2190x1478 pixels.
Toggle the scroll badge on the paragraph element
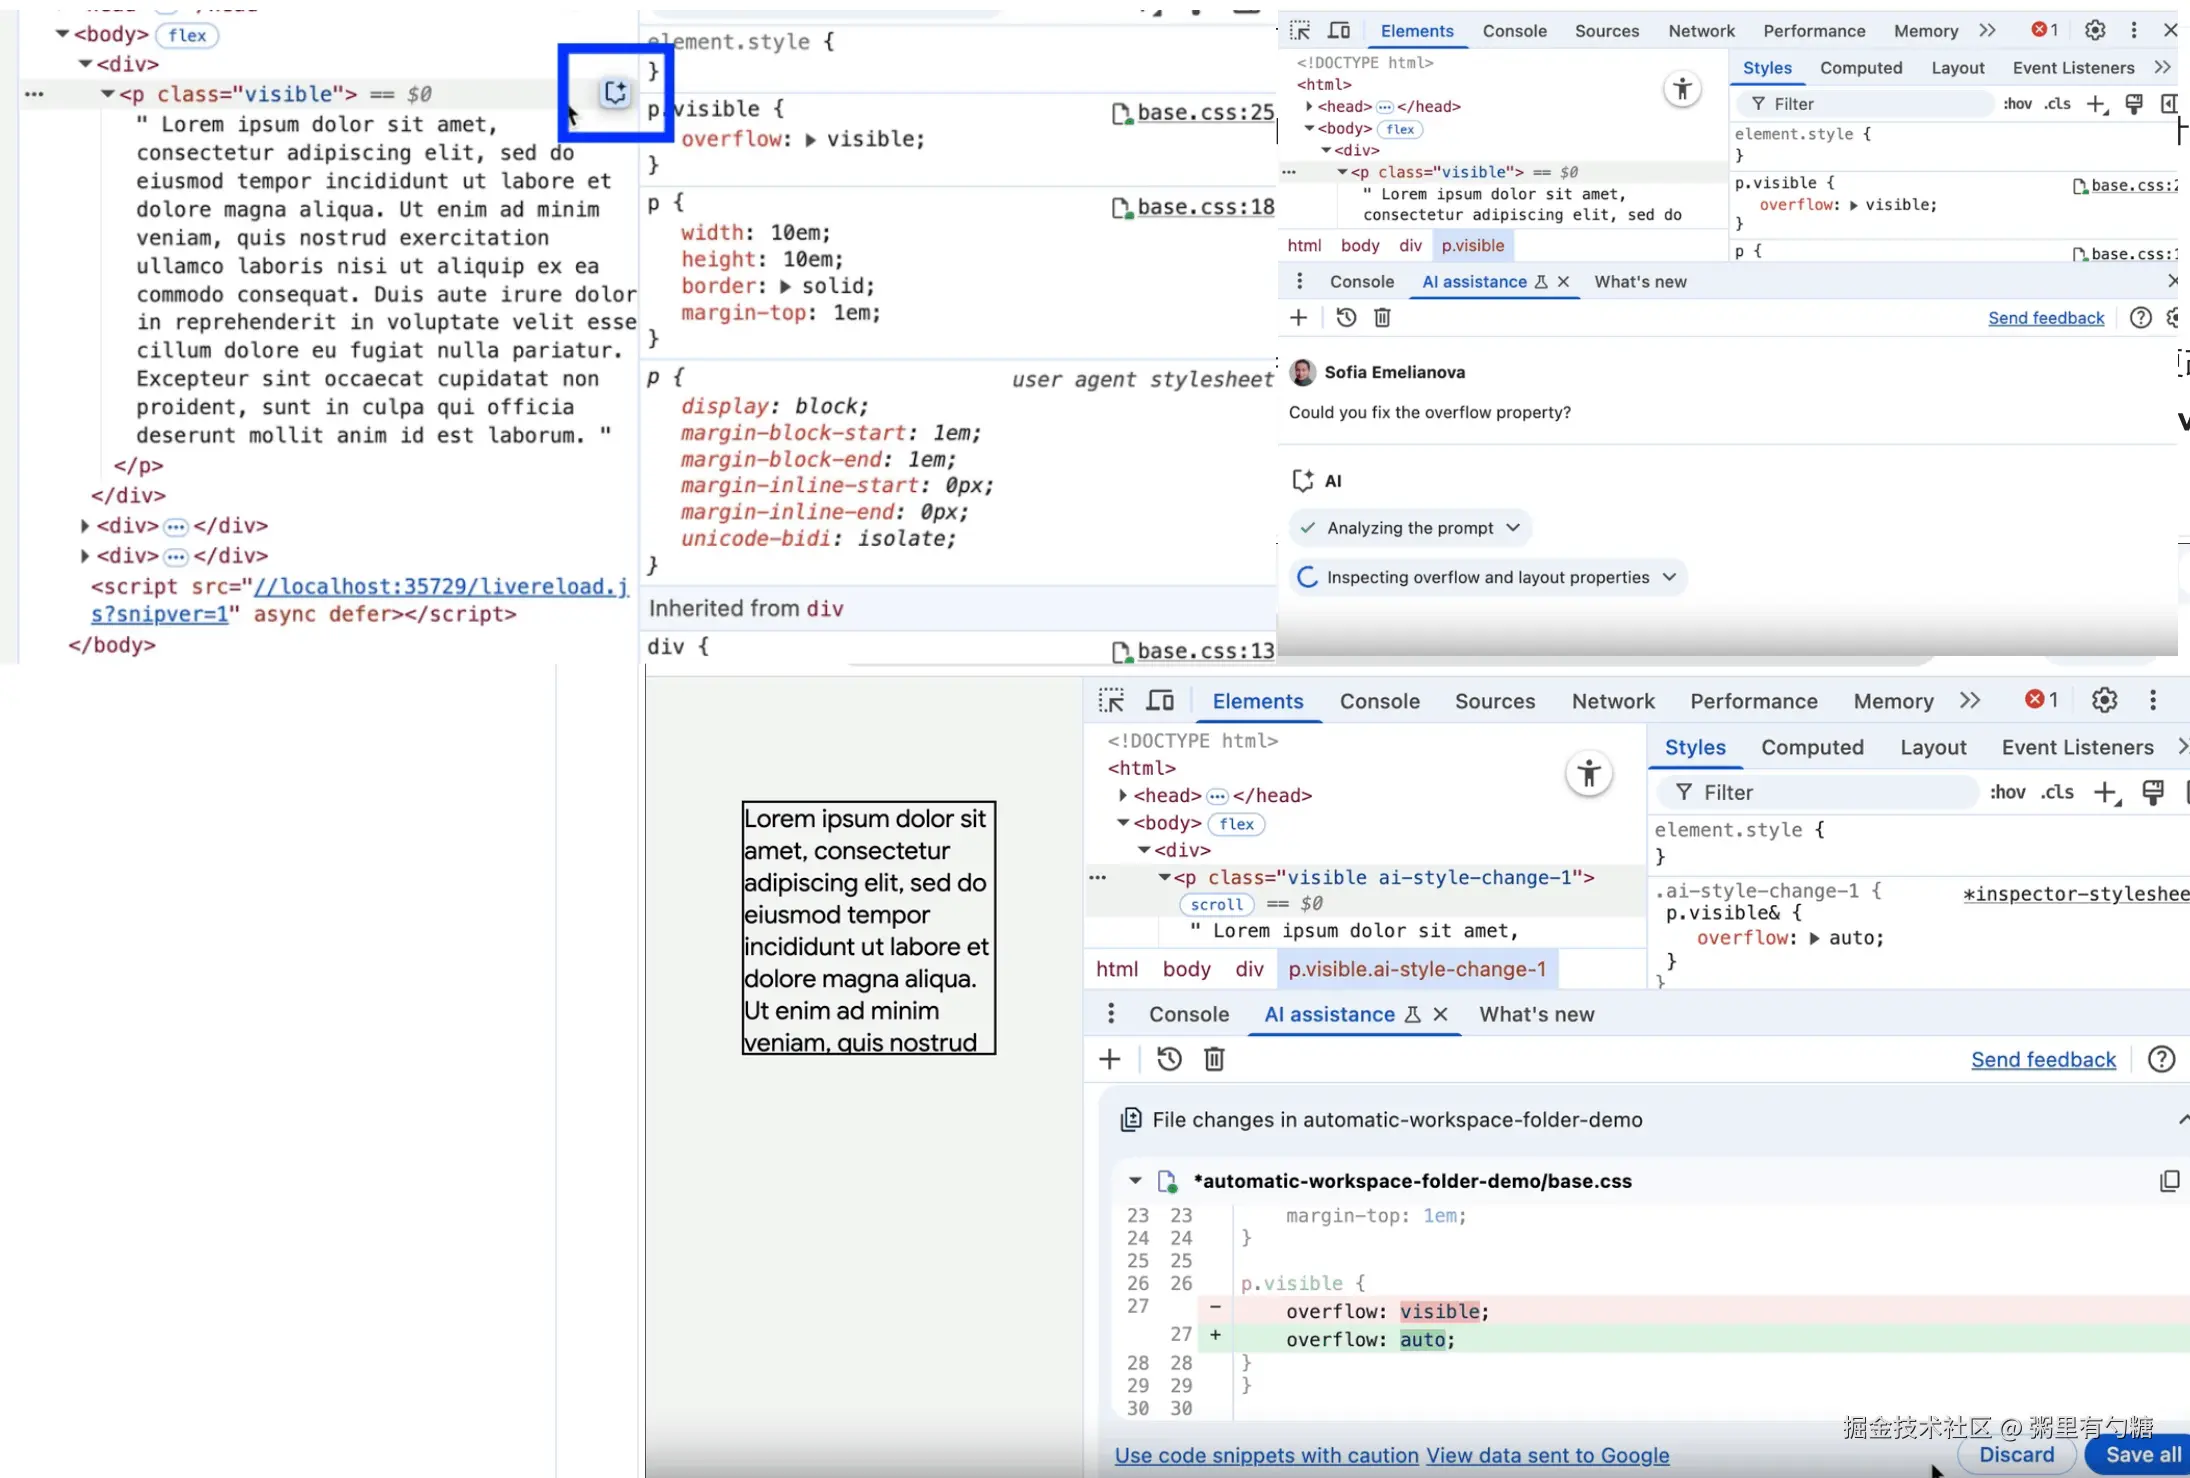click(1216, 904)
